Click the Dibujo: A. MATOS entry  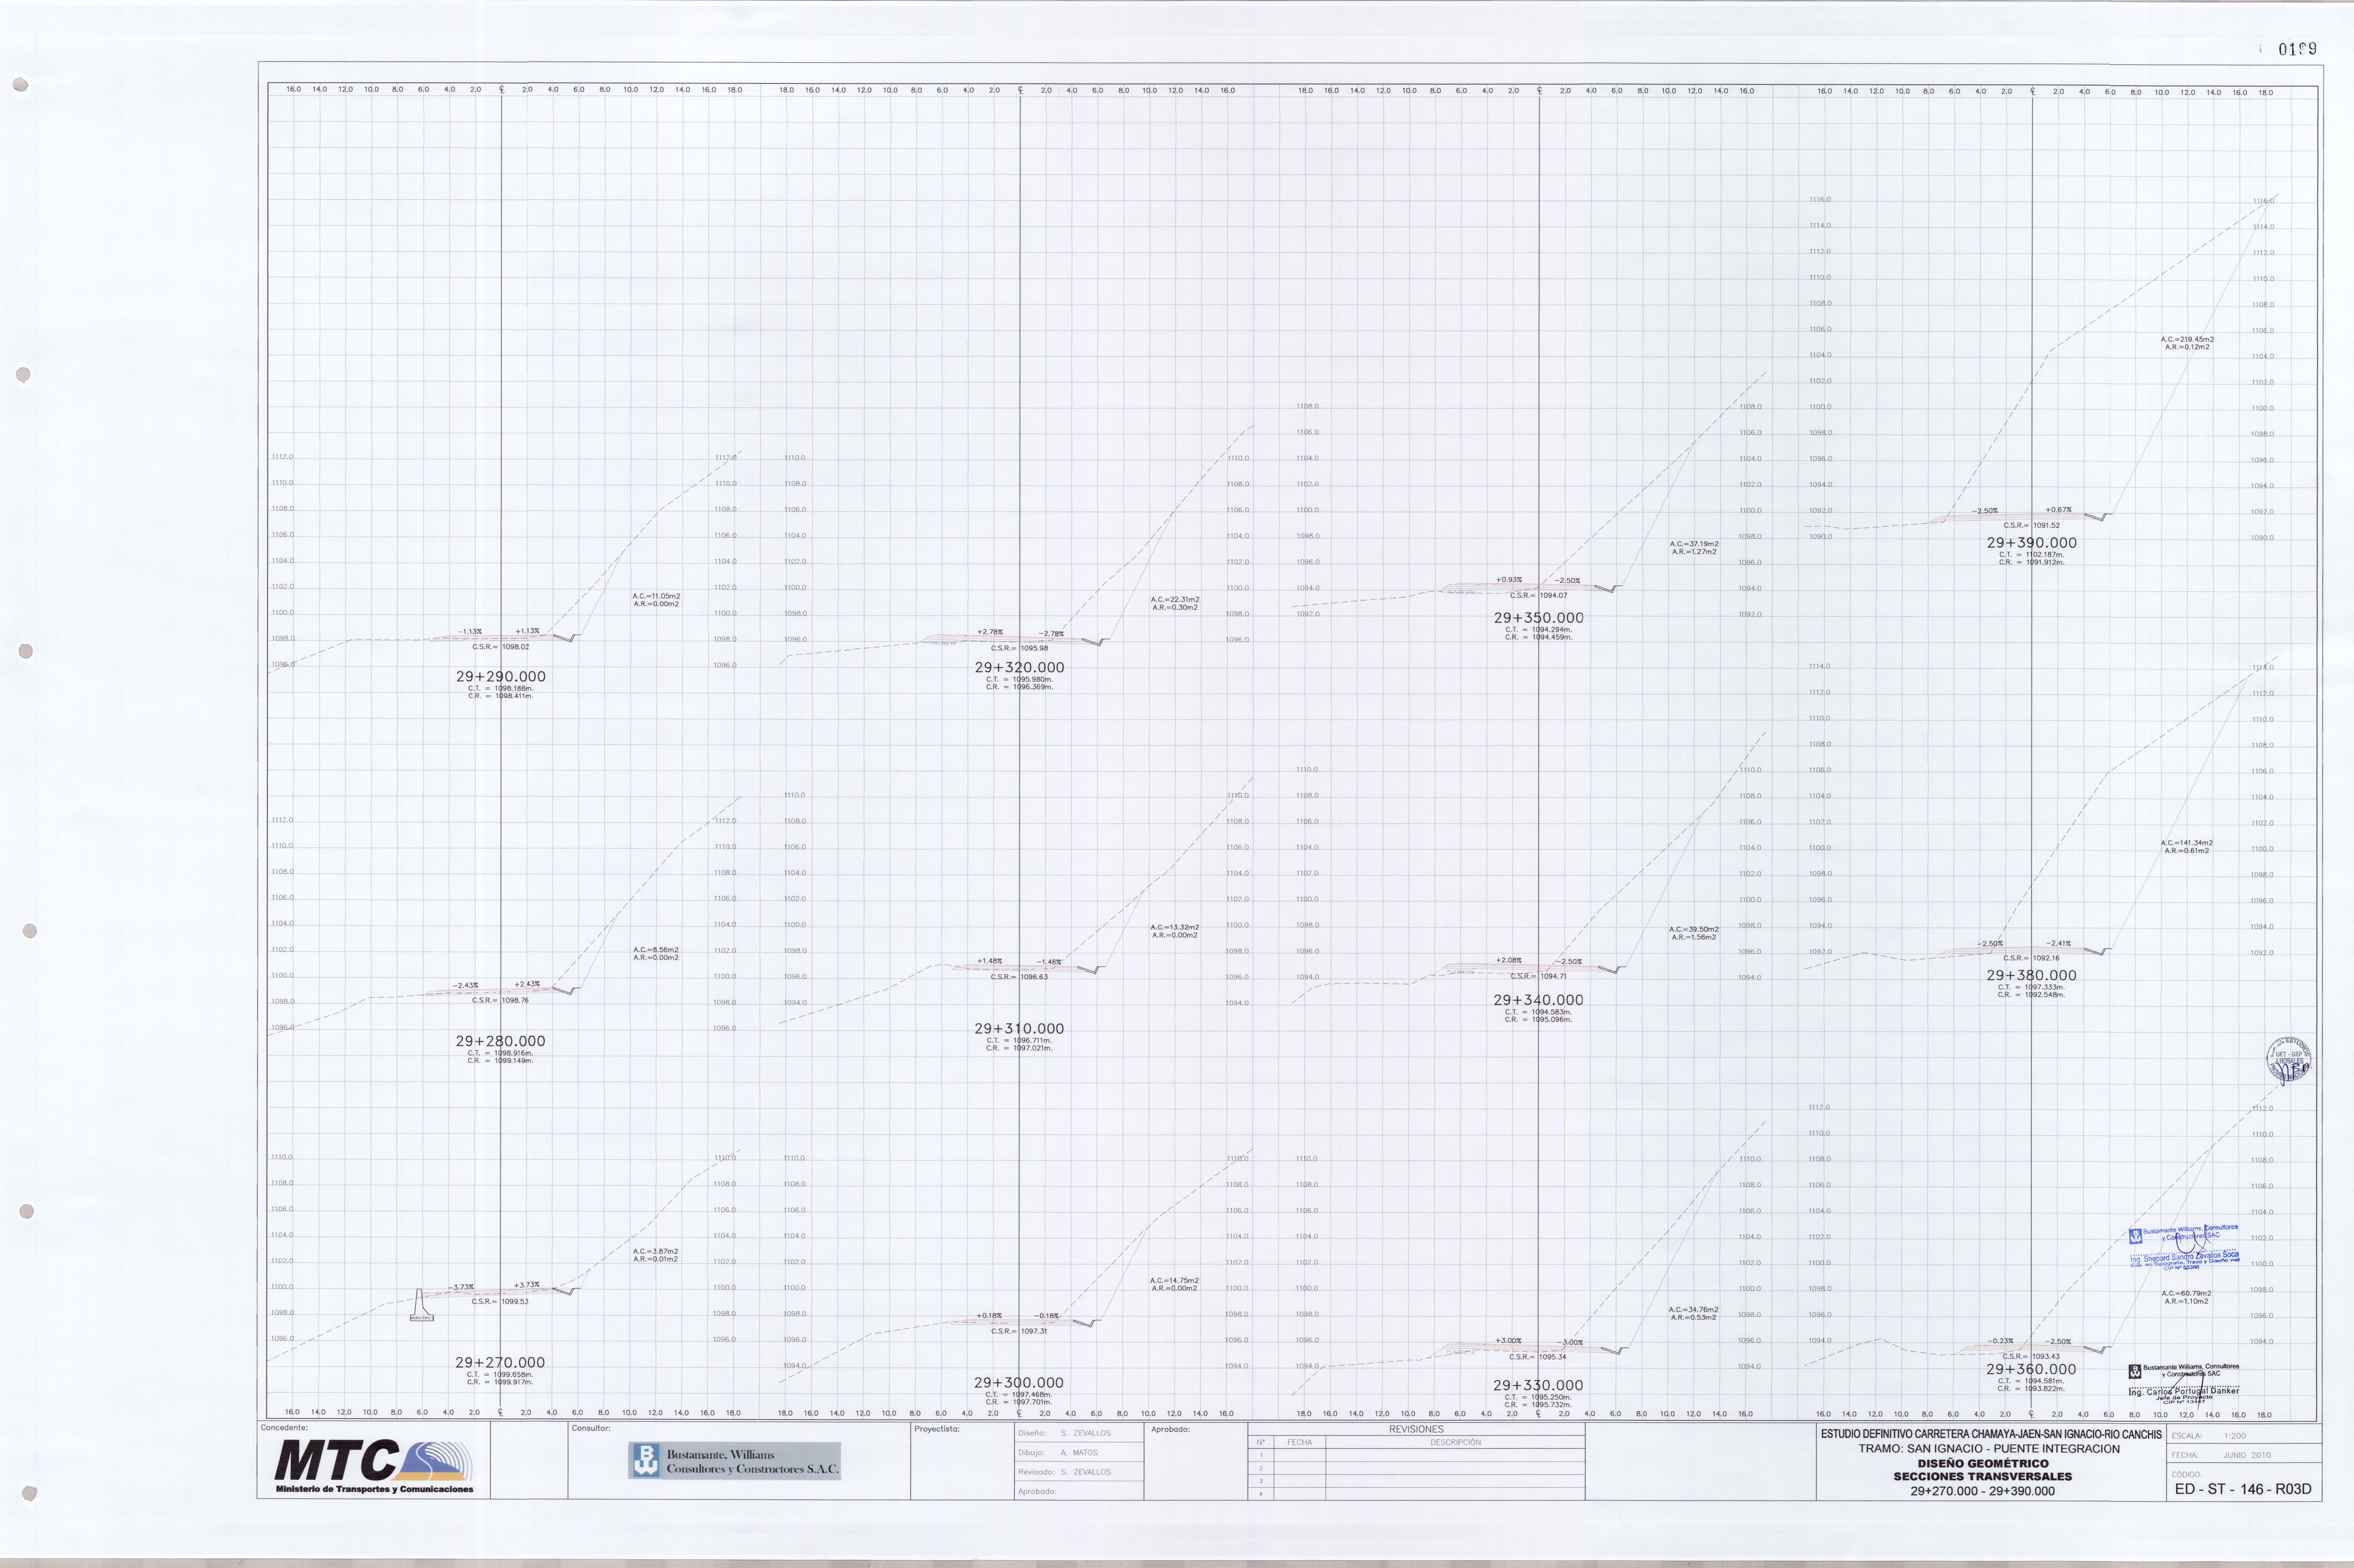coord(1058,1452)
